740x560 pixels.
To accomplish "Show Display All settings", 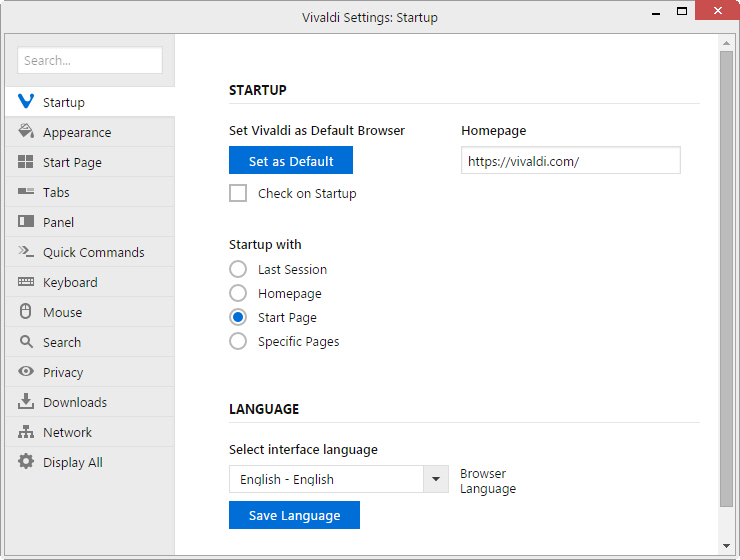I will (90, 462).
